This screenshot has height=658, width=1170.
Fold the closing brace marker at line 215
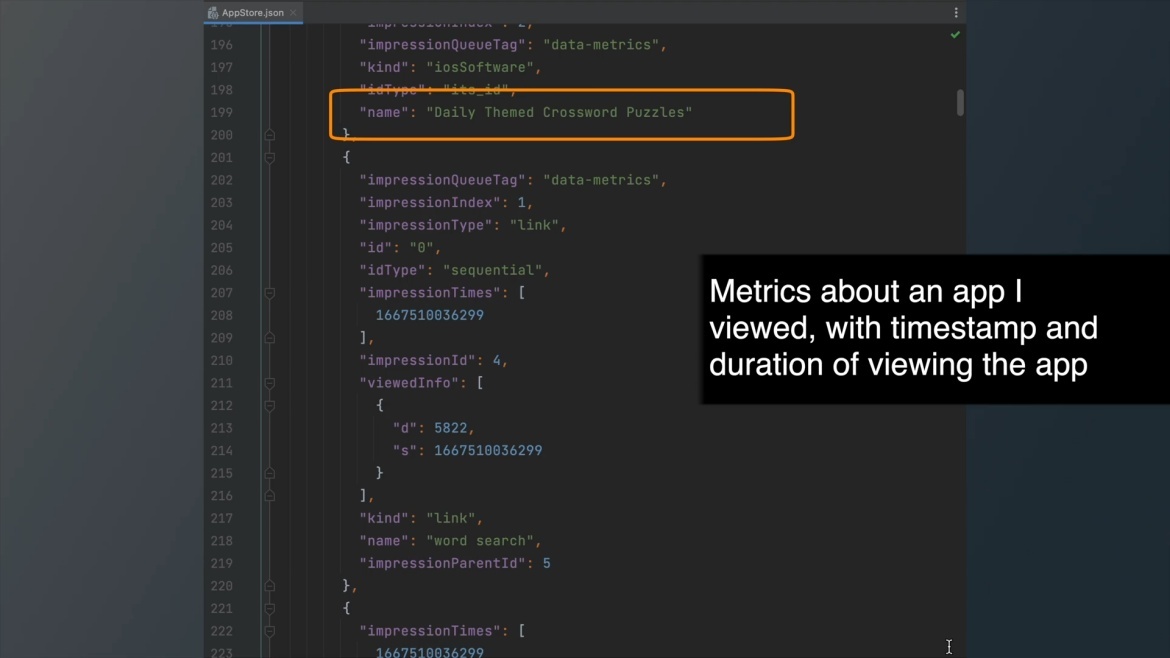pyautogui.click(x=269, y=473)
